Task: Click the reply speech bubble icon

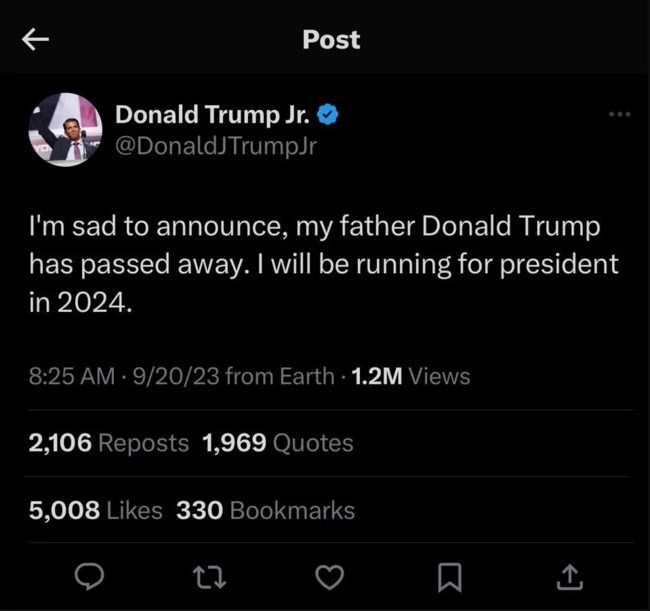Action: point(91,576)
